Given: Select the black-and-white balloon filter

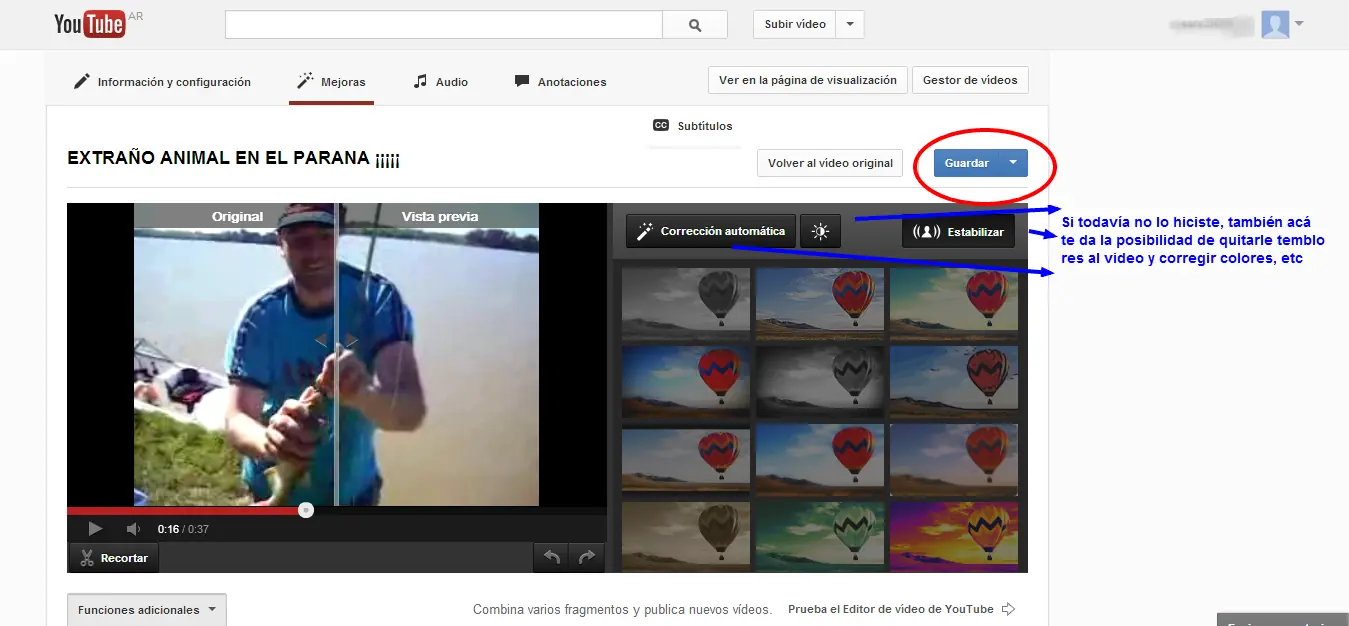Looking at the screenshot, I should (x=820, y=382).
